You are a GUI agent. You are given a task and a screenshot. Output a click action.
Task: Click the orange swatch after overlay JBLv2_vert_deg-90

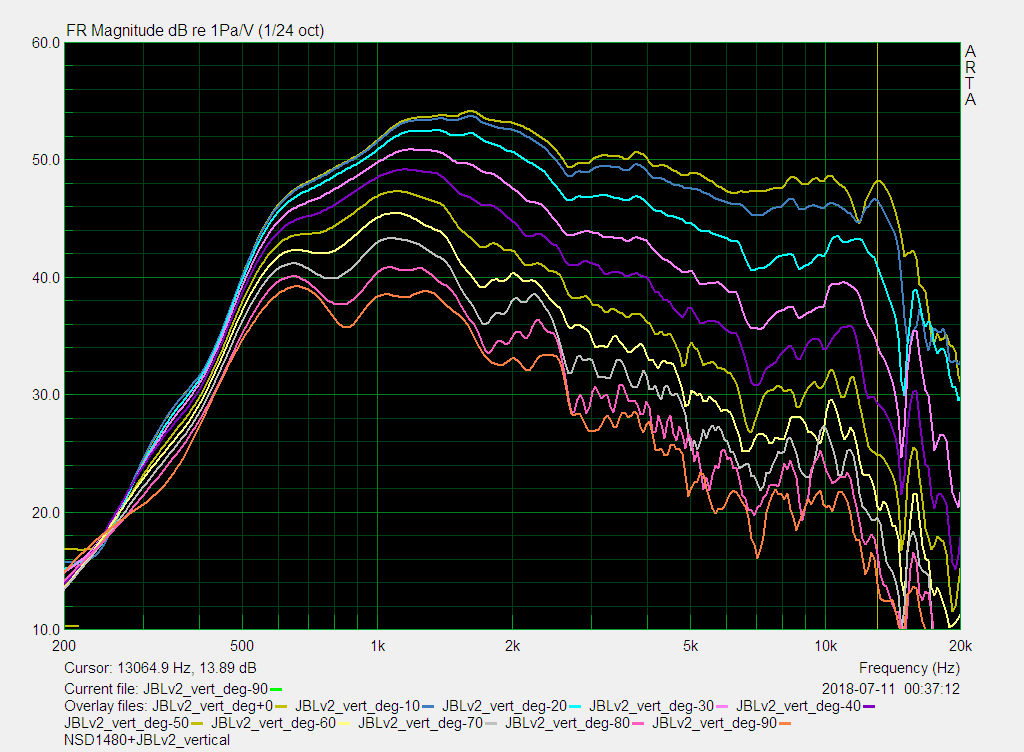[x=785, y=723]
